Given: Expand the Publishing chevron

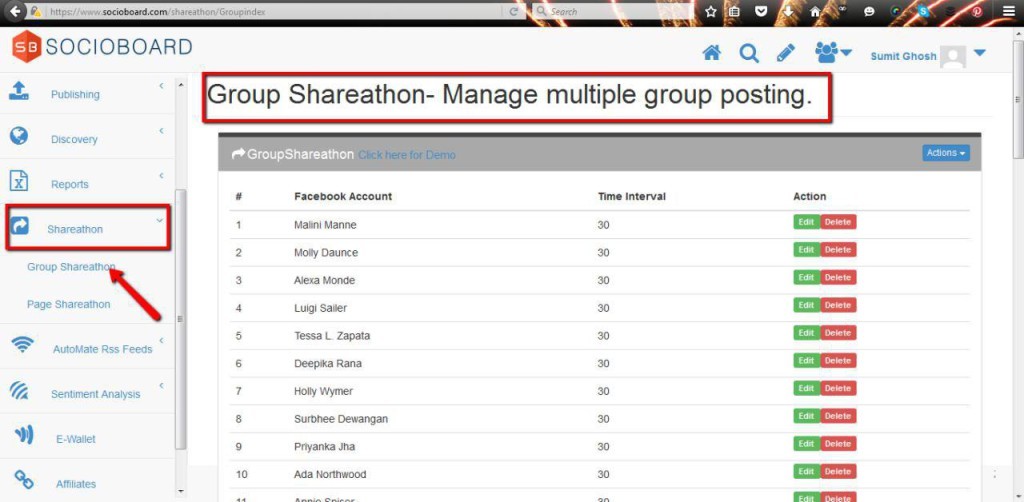Looking at the screenshot, I should [x=161, y=86].
